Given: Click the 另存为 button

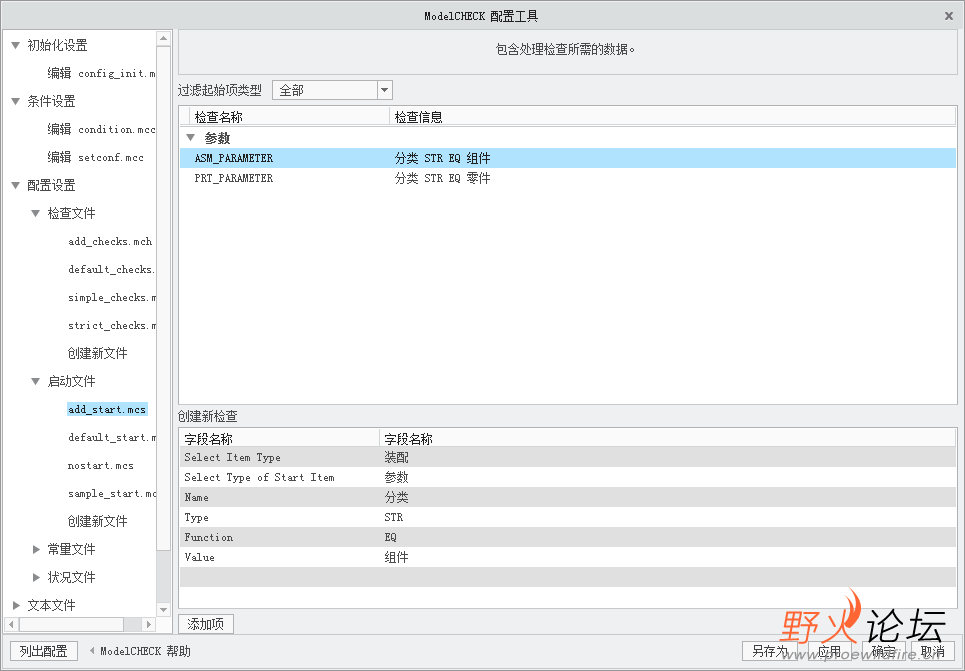Looking at the screenshot, I should click(769, 651).
